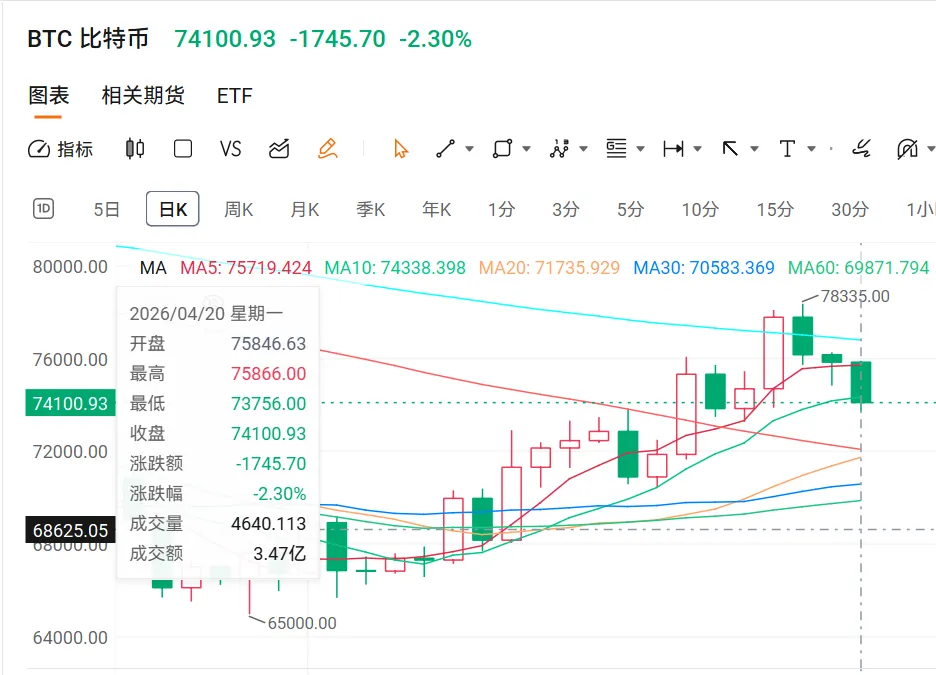Screen dimensions: 936x675
Task: Select the 10分 interval
Action: click(700, 209)
